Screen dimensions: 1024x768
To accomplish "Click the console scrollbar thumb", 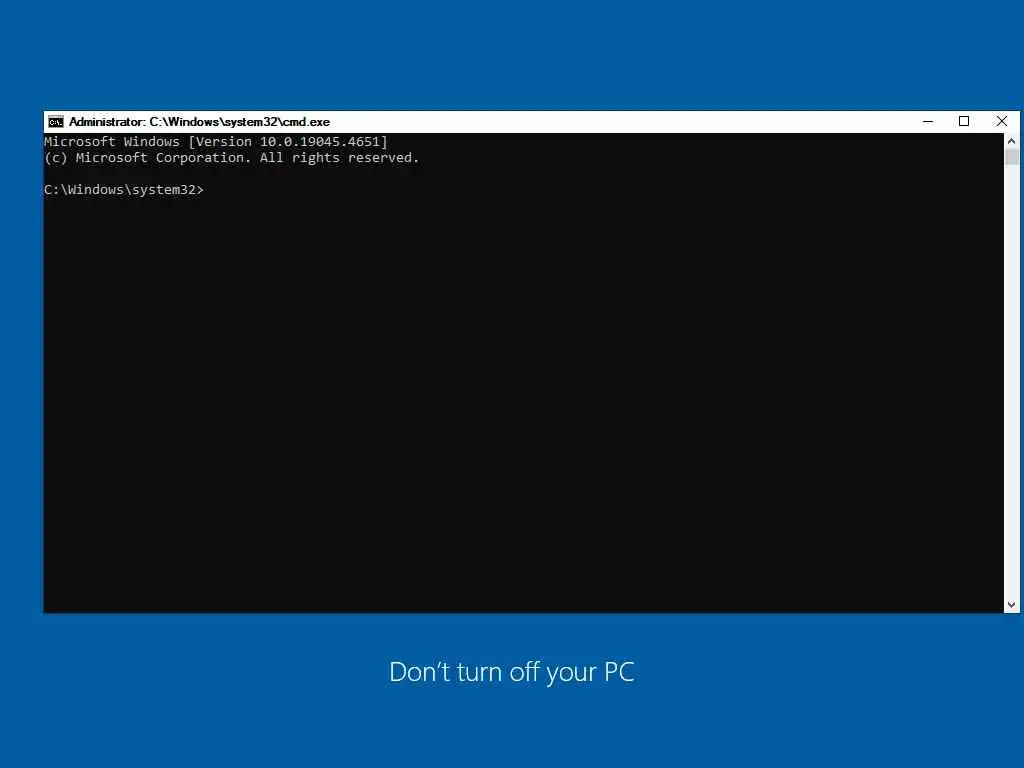I will [1012, 157].
